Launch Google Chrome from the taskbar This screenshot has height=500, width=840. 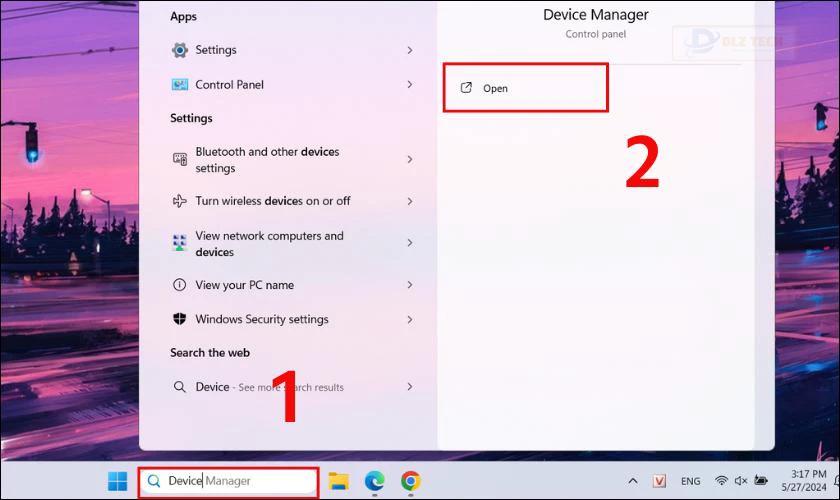coord(410,481)
